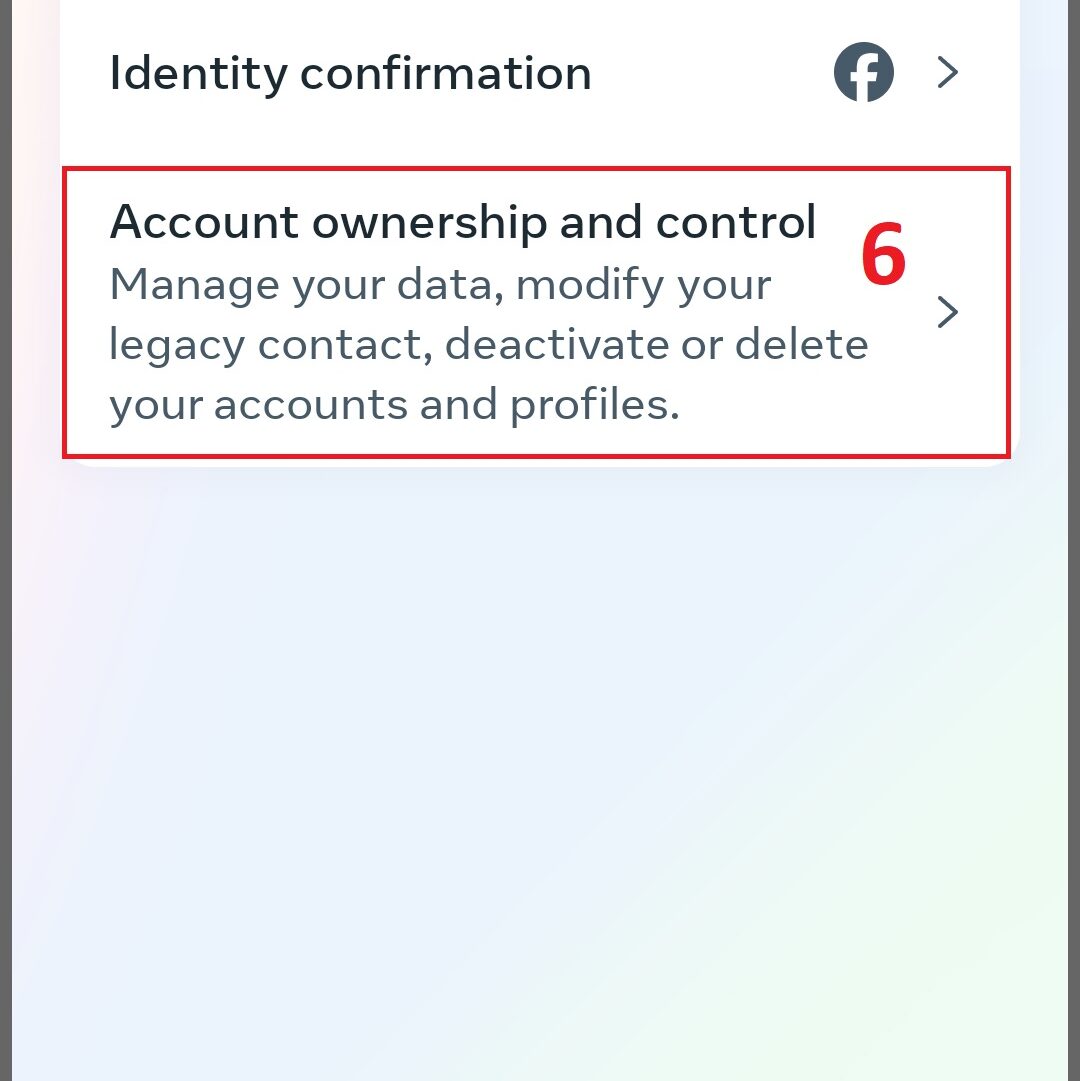Click the word 'delete' in the description
Screen dimensions: 1080x1081
[x=802, y=344]
